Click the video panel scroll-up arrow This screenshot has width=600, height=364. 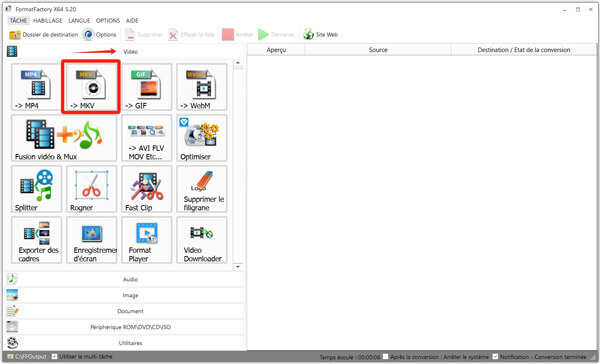(238, 63)
